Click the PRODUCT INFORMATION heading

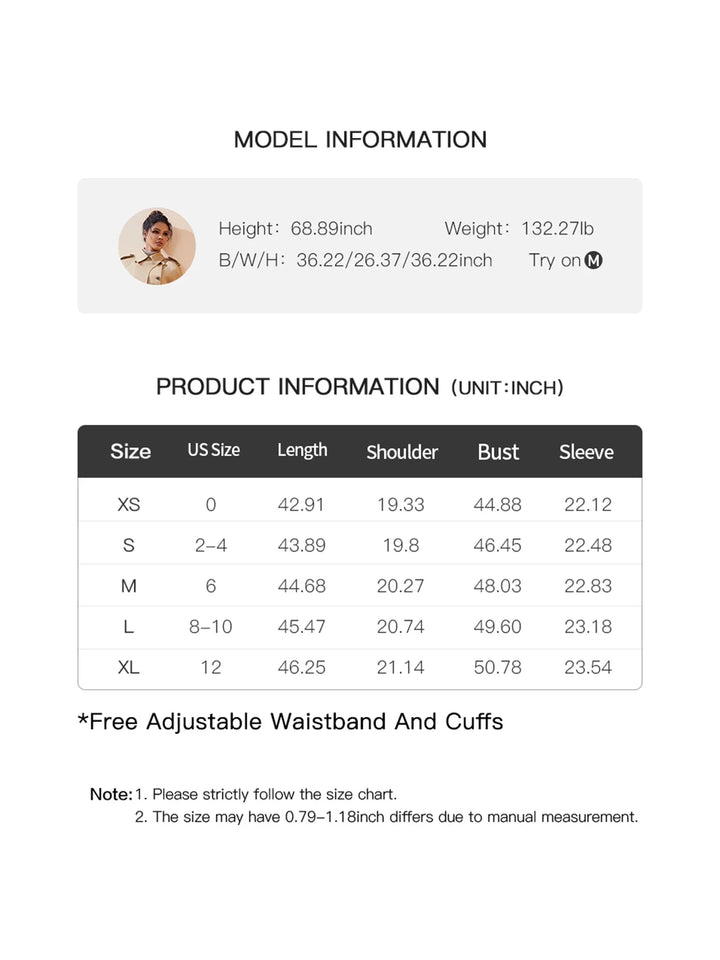click(297, 387)
